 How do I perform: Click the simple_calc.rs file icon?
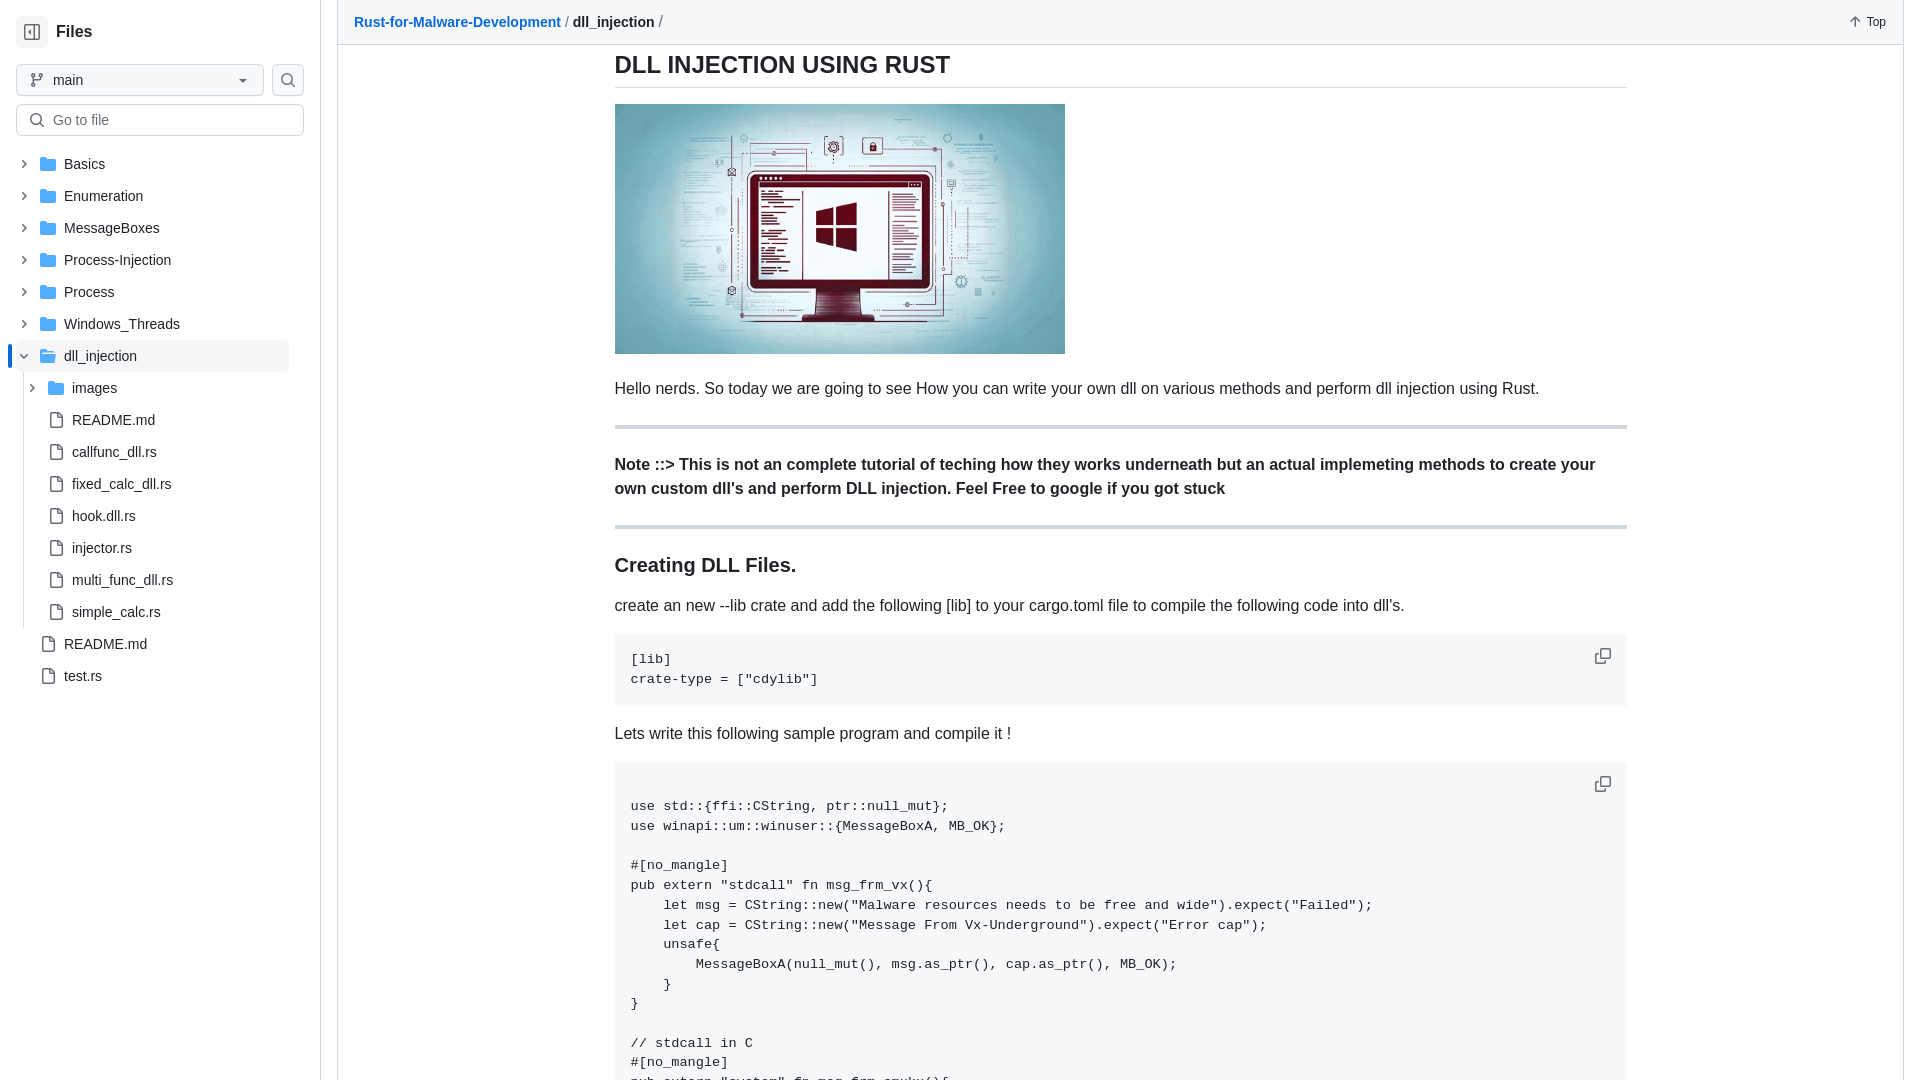point(56,612)
